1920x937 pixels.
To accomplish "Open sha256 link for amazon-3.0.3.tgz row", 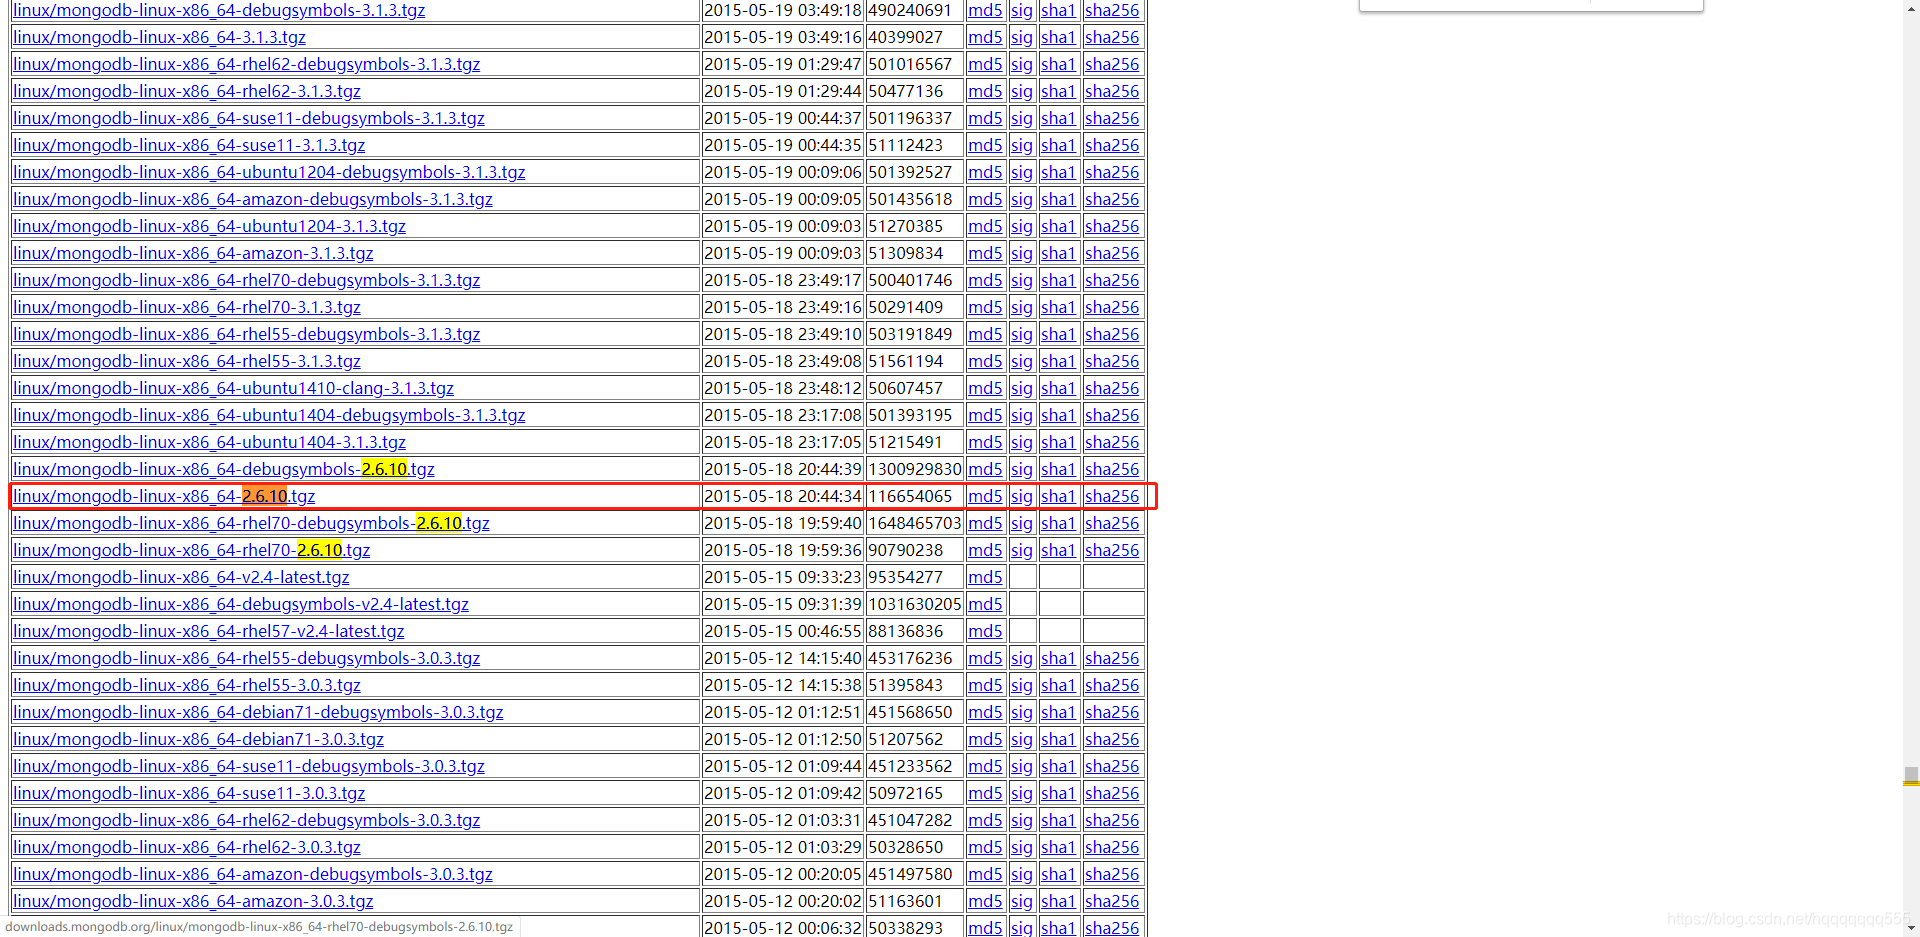I will coord(1112,901).
